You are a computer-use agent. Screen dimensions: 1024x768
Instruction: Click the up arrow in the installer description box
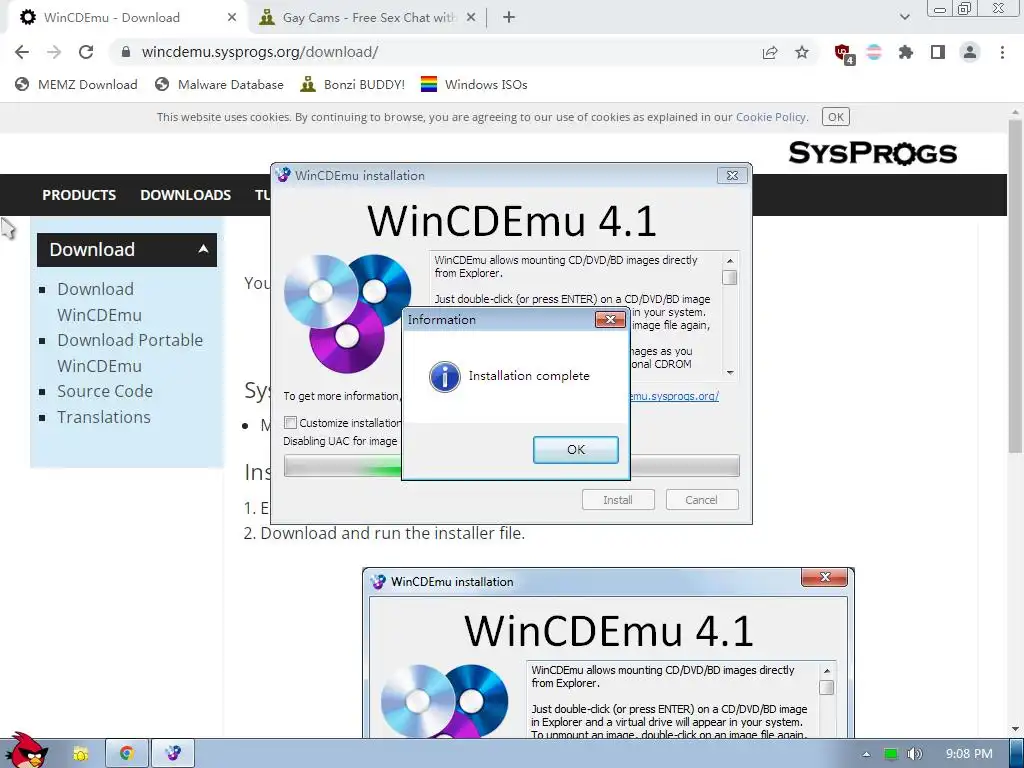coord(729,261)
